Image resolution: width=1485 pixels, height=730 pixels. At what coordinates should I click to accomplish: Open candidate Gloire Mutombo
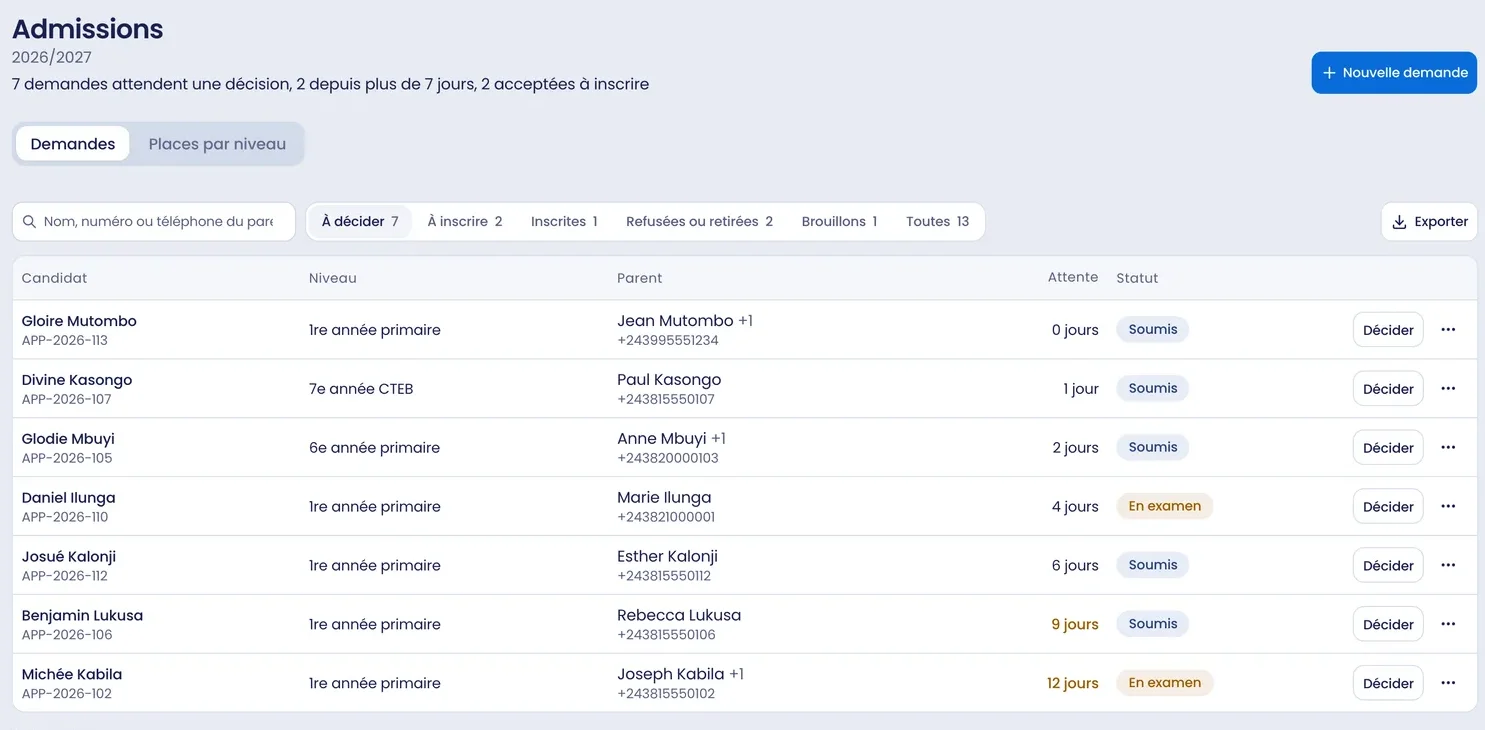[79, 321]
